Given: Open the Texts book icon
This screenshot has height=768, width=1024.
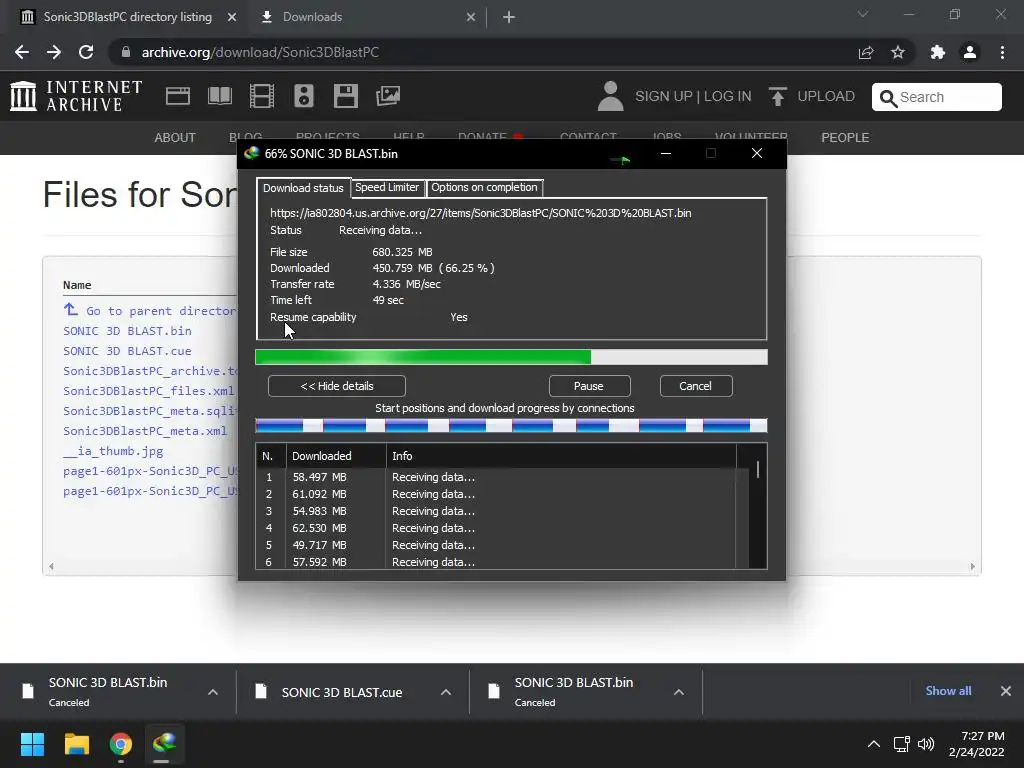Looking at the screenshot, I should 219,96.
